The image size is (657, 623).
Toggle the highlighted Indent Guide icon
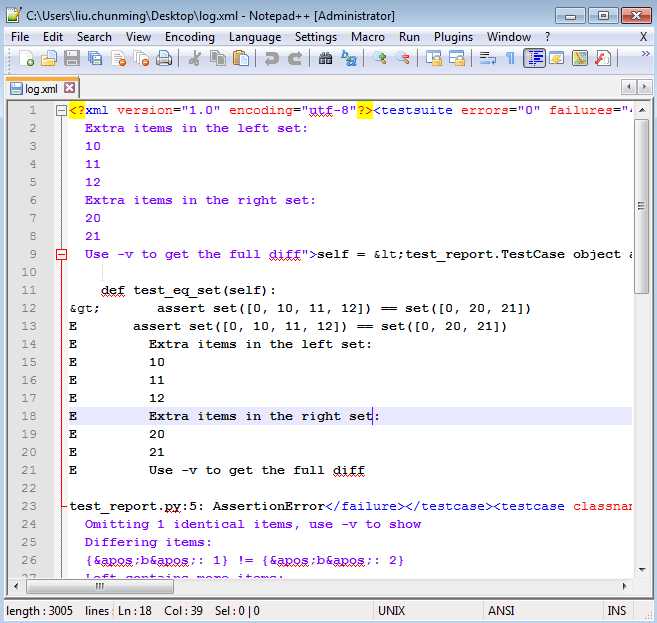pyautogui.click(x=534, y=58)
